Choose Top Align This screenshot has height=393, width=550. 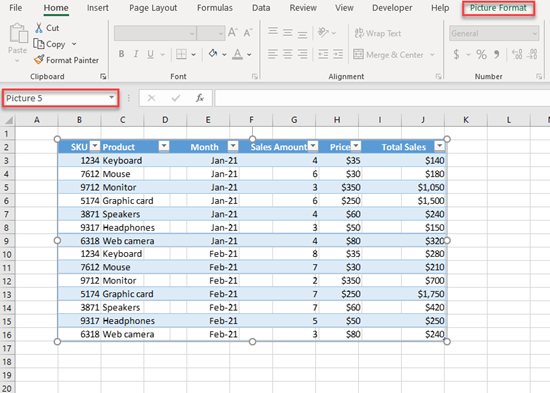(x=273, y=32)
